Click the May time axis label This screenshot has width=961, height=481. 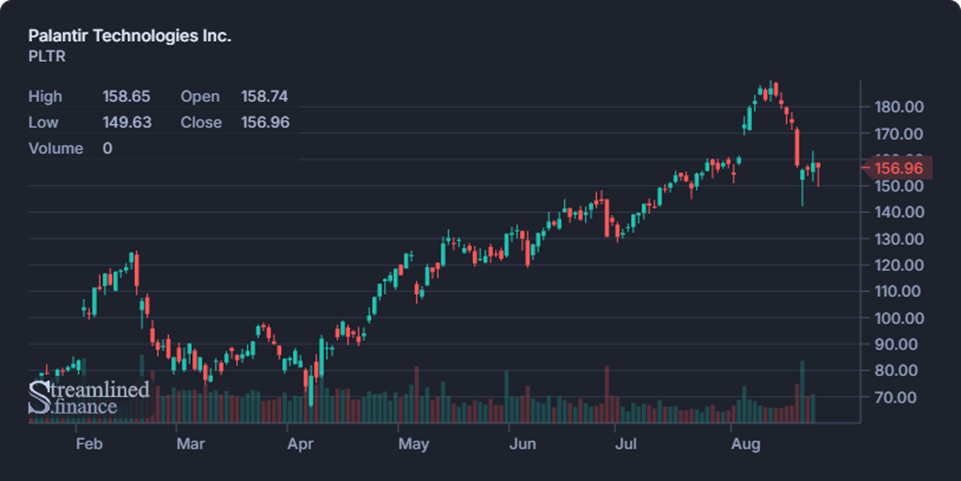[x=413, y=444]
